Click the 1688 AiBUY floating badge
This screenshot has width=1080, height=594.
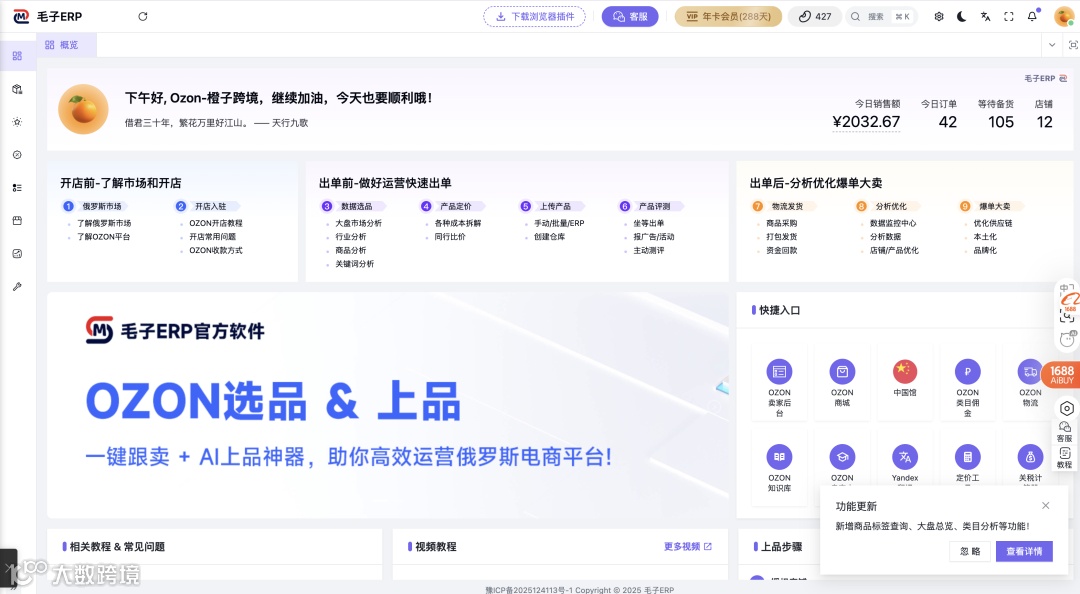point(1061,374)
